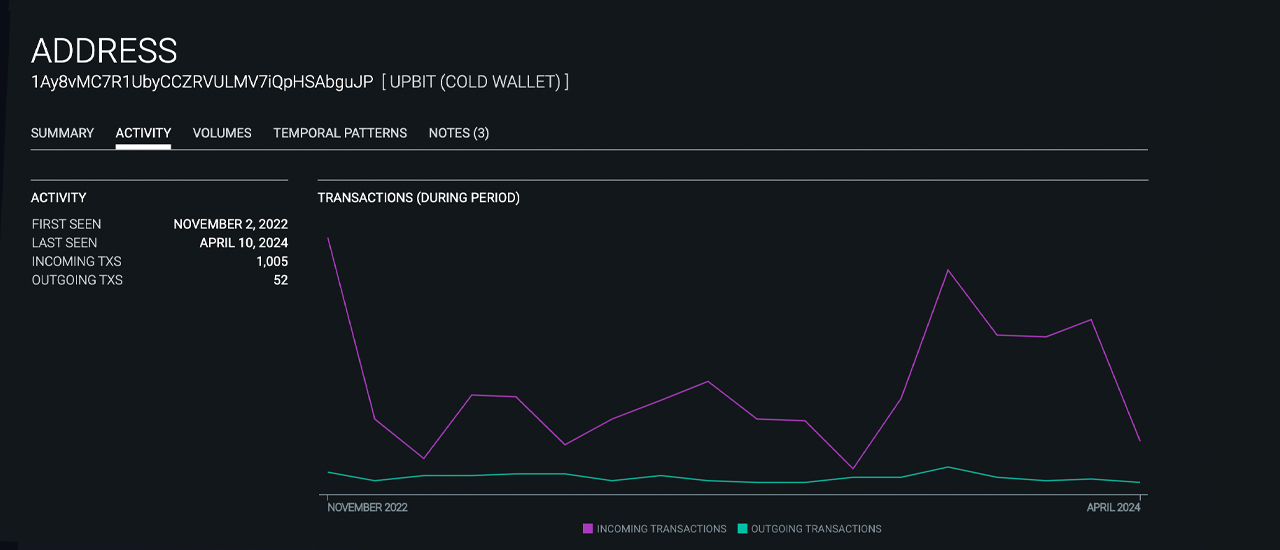Click the First Seen row label

point(66,224)
